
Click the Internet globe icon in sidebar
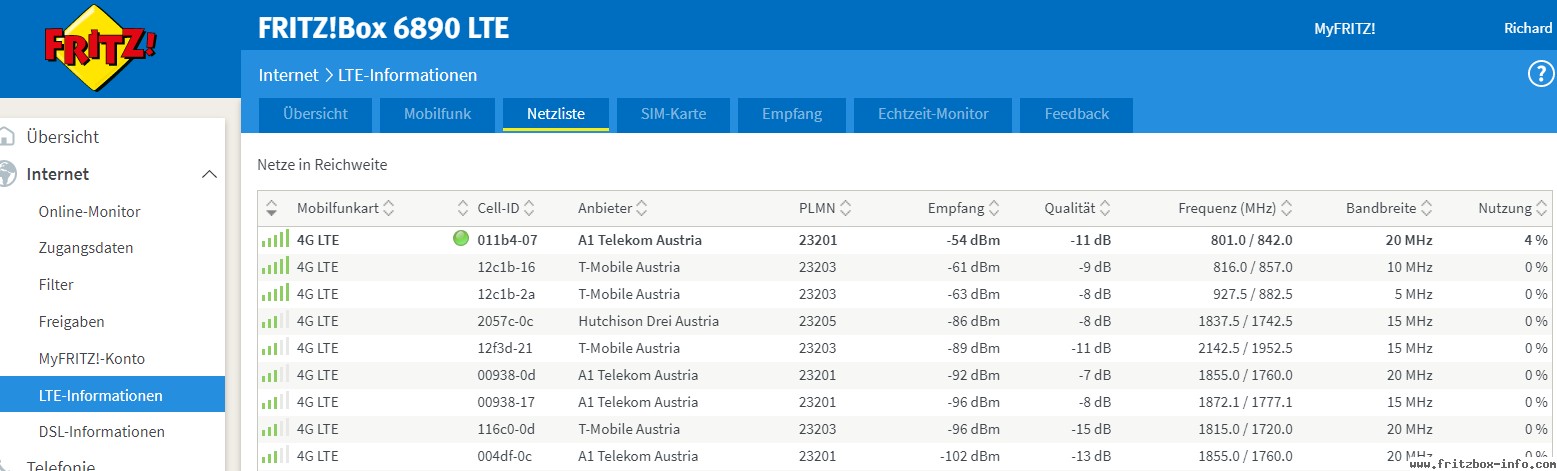[x=8, y=174]
